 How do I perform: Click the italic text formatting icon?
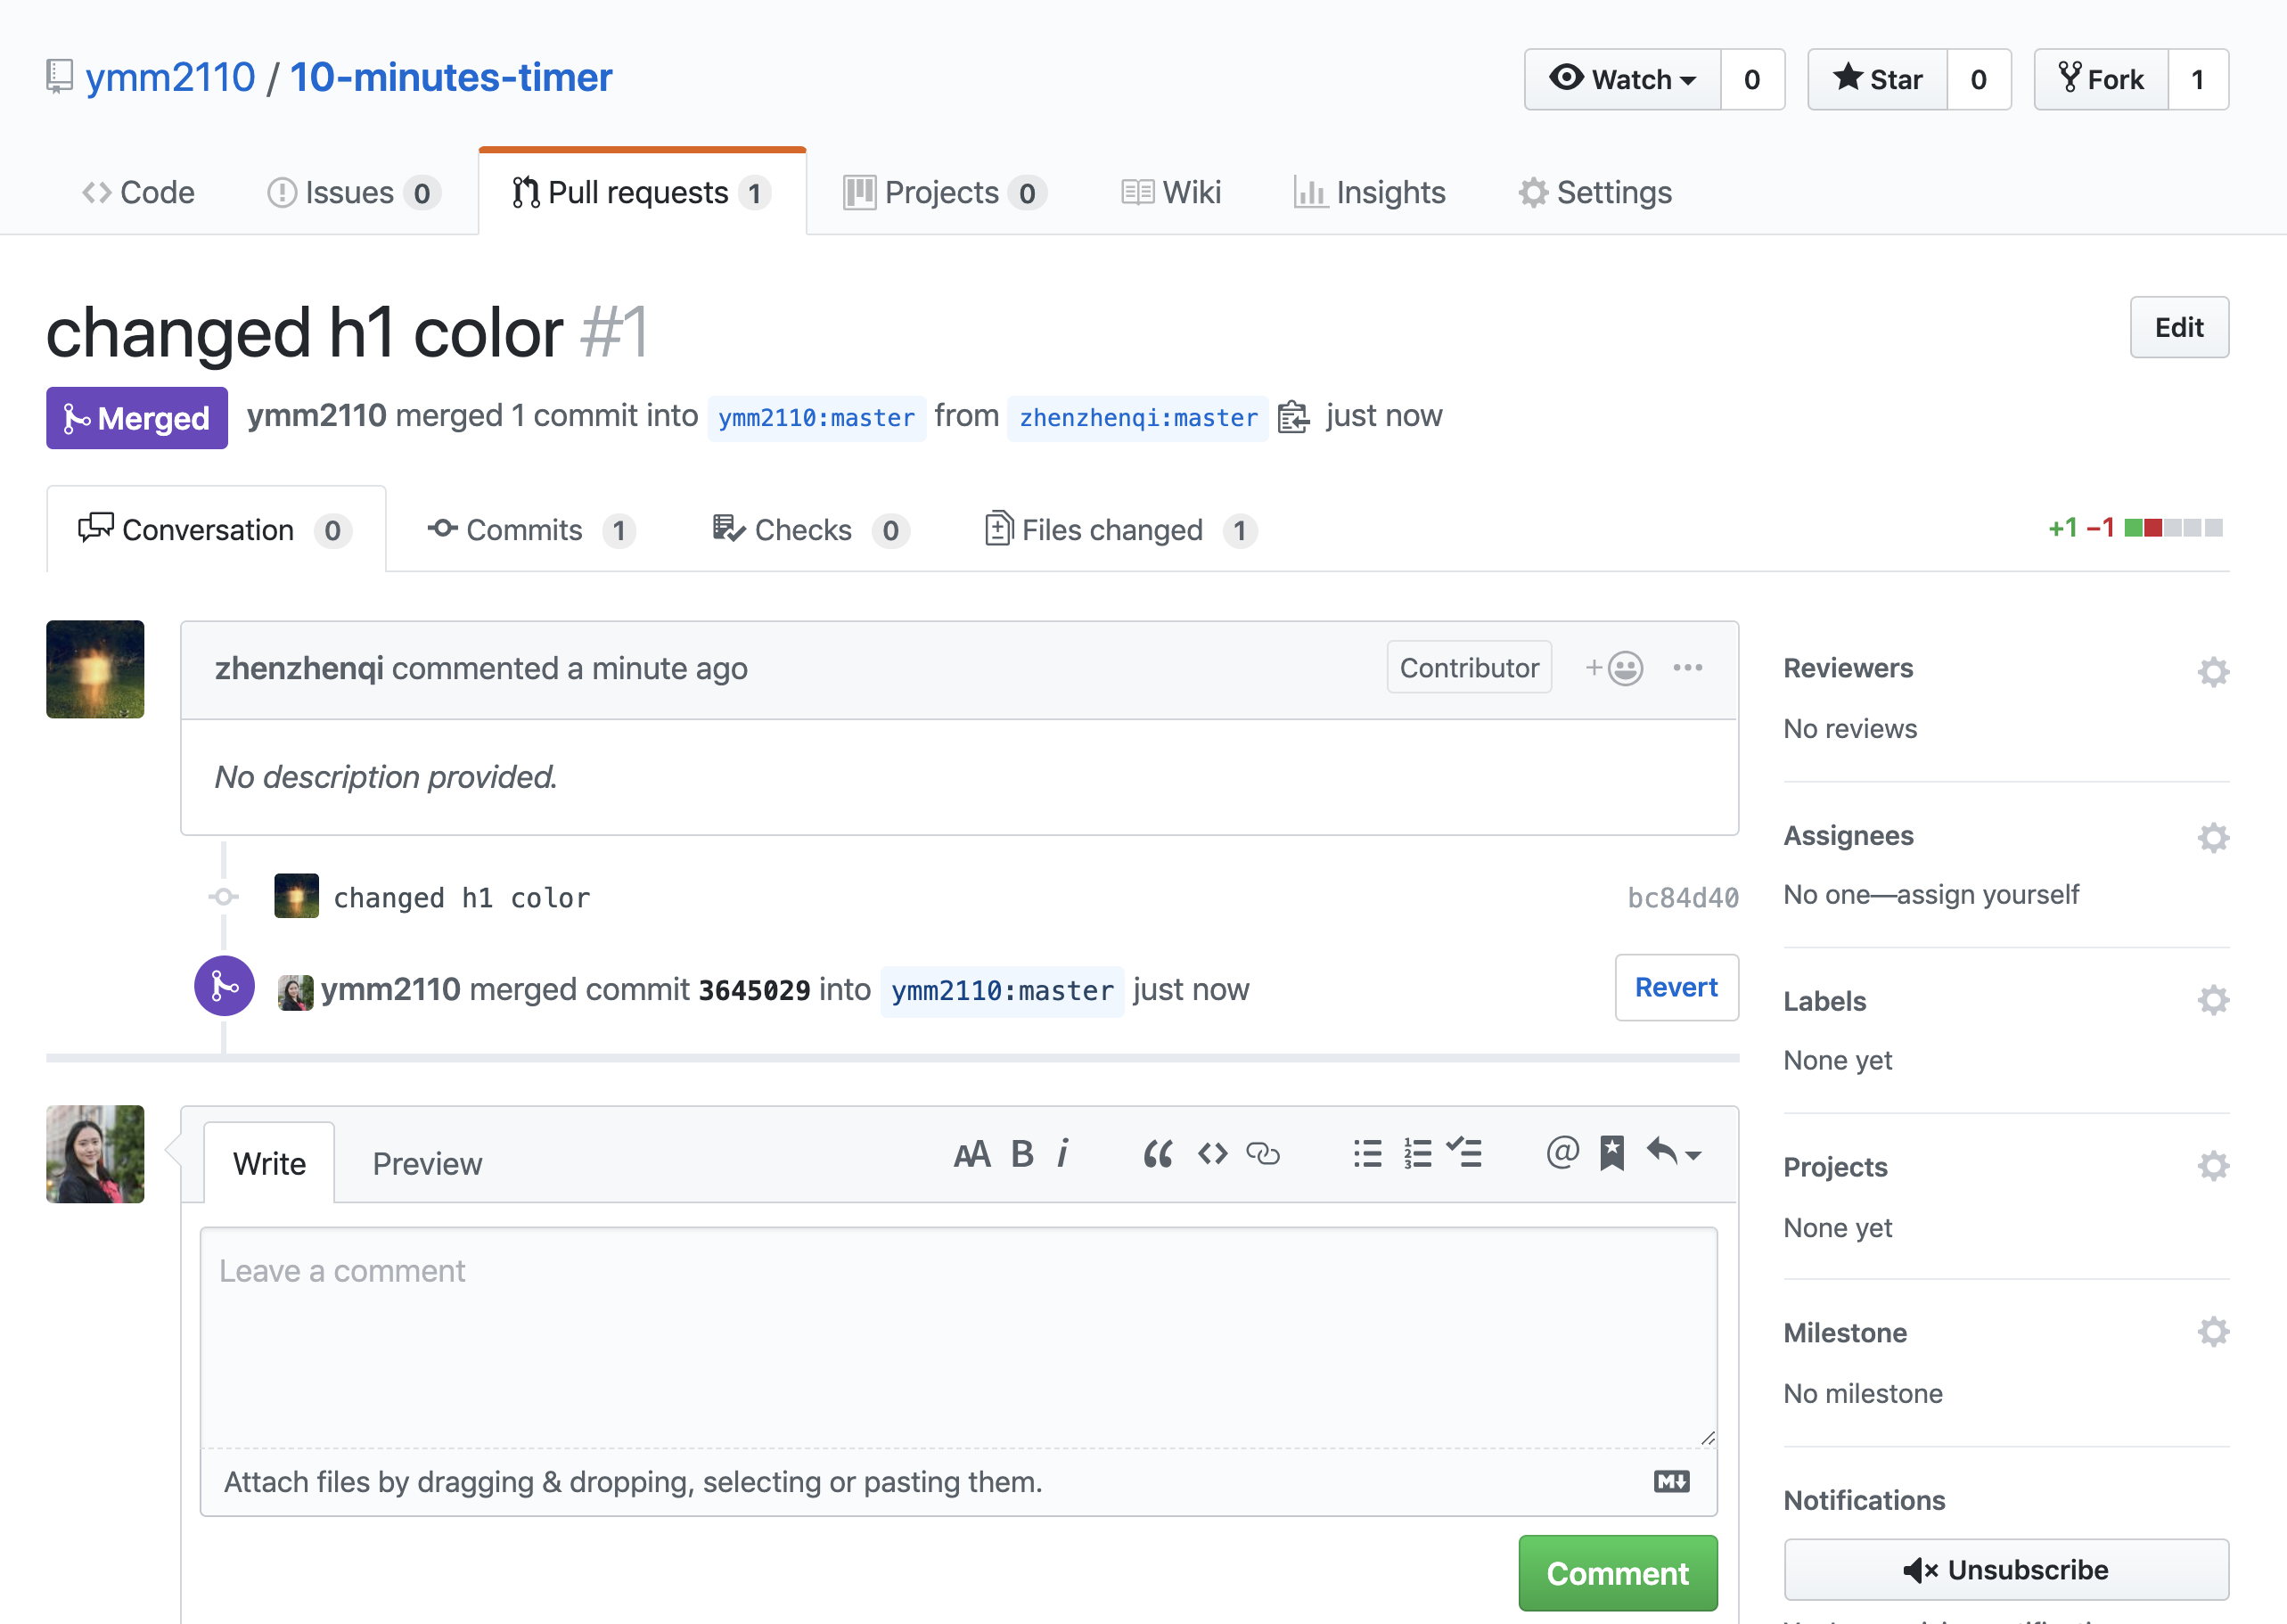[1063, 1154]
